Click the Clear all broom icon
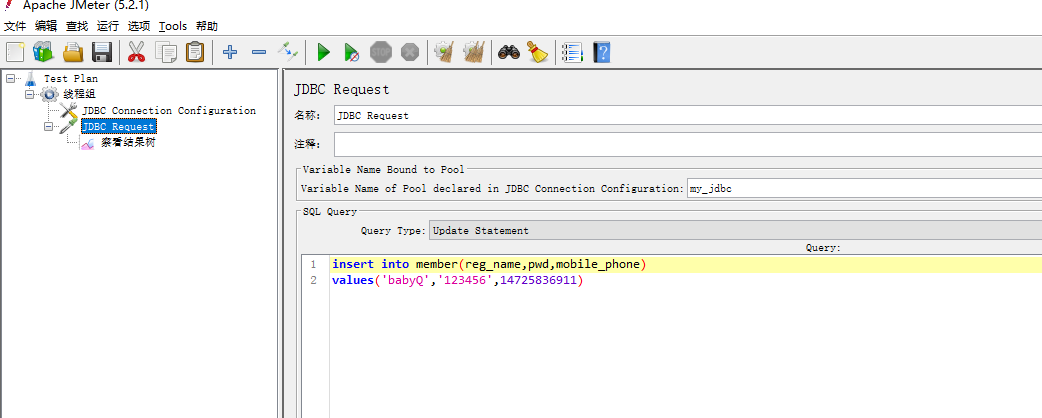The height and width of the screenshot is (418, 1042). pos(474,52)
